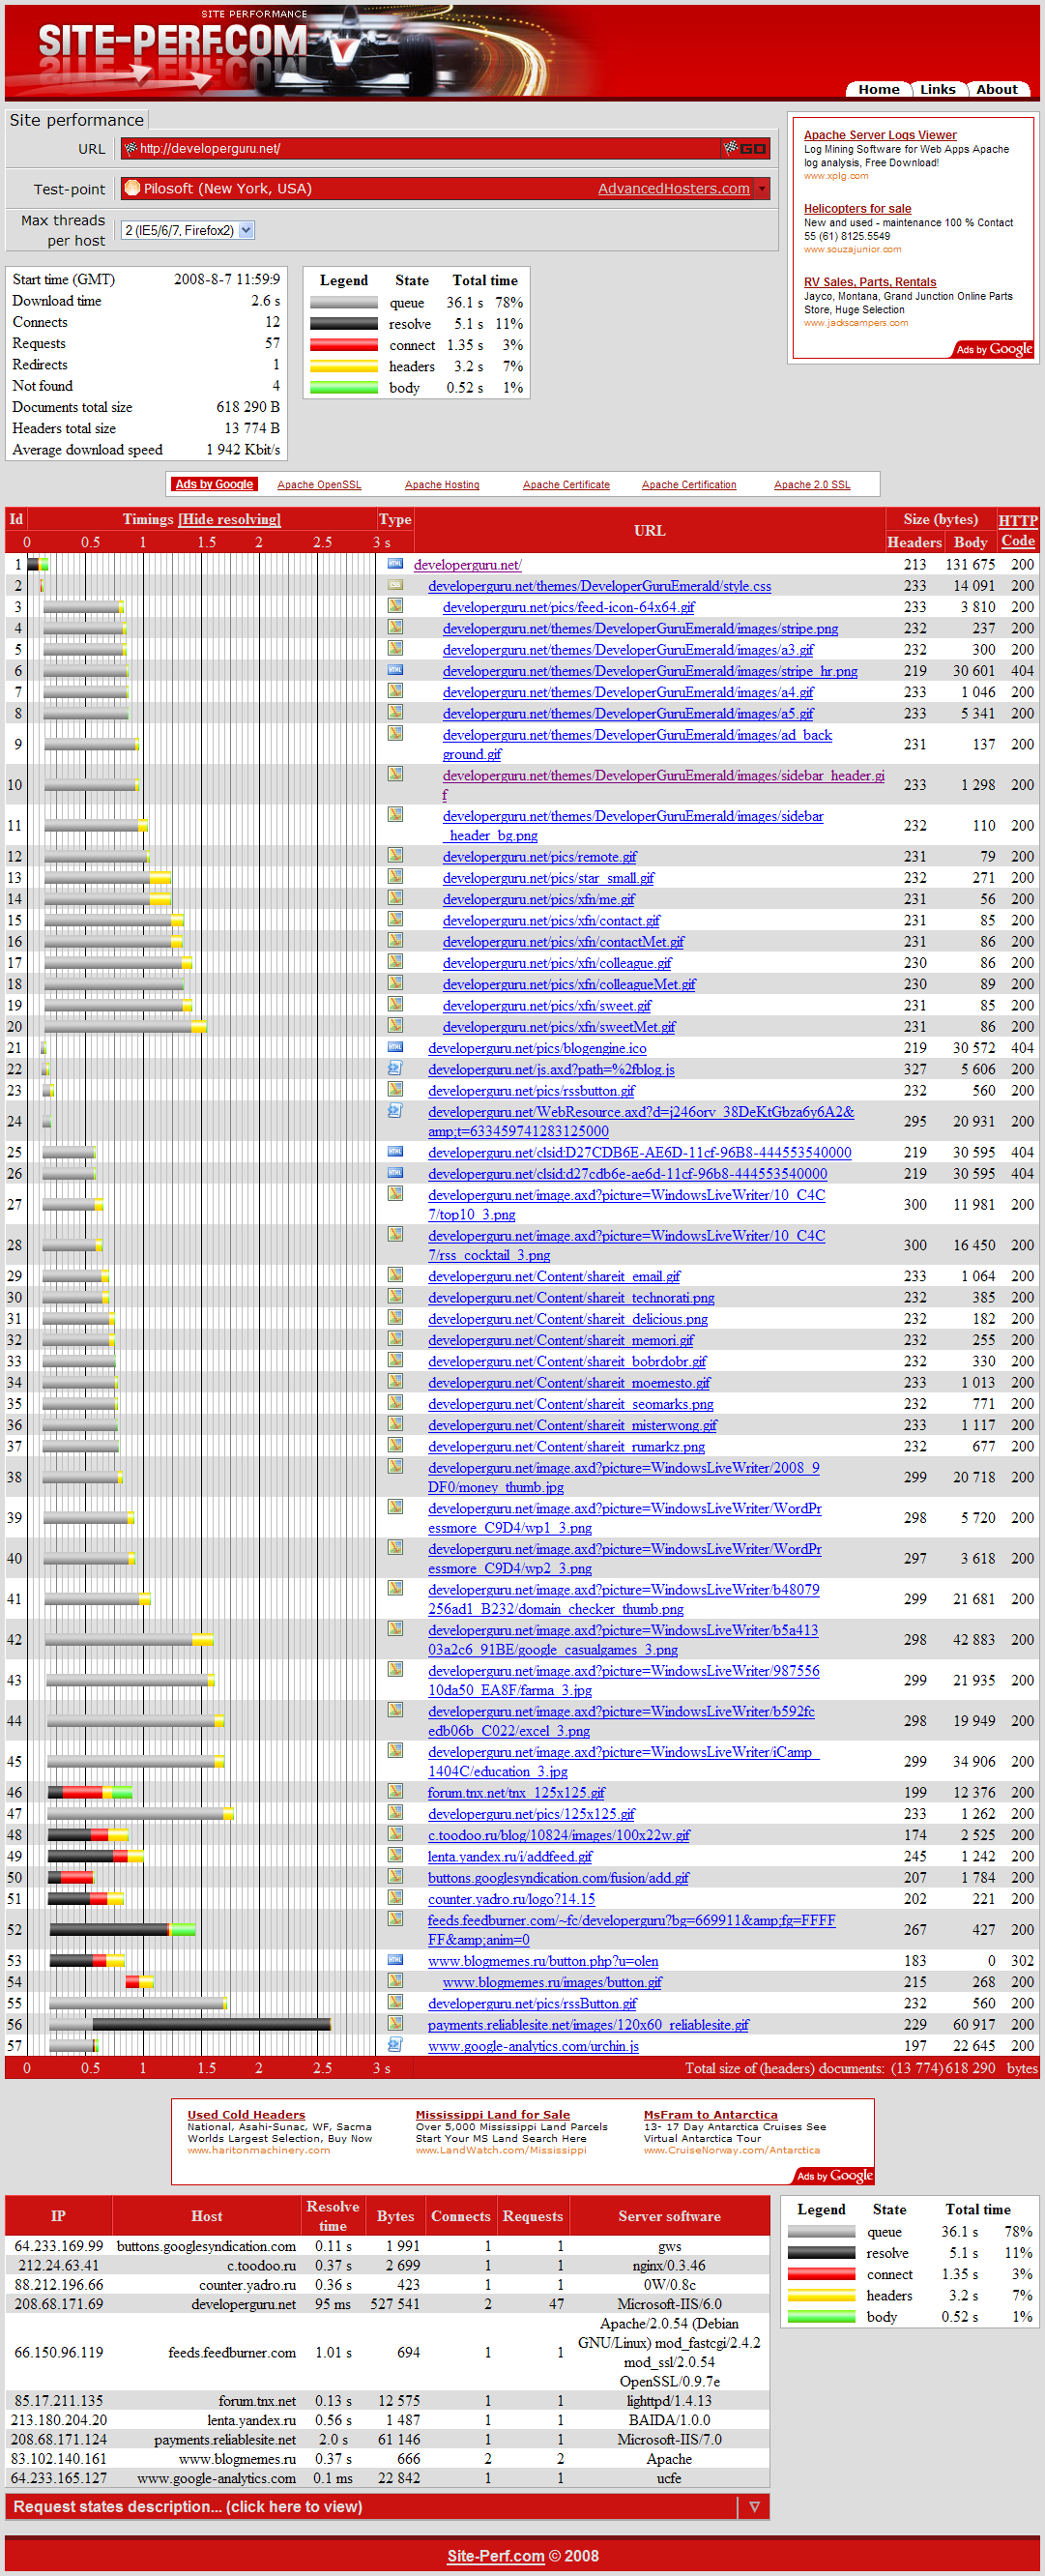Click the HTML icon for blogengine.ico row
1045x2576 pixels.
pos(395,1047)
